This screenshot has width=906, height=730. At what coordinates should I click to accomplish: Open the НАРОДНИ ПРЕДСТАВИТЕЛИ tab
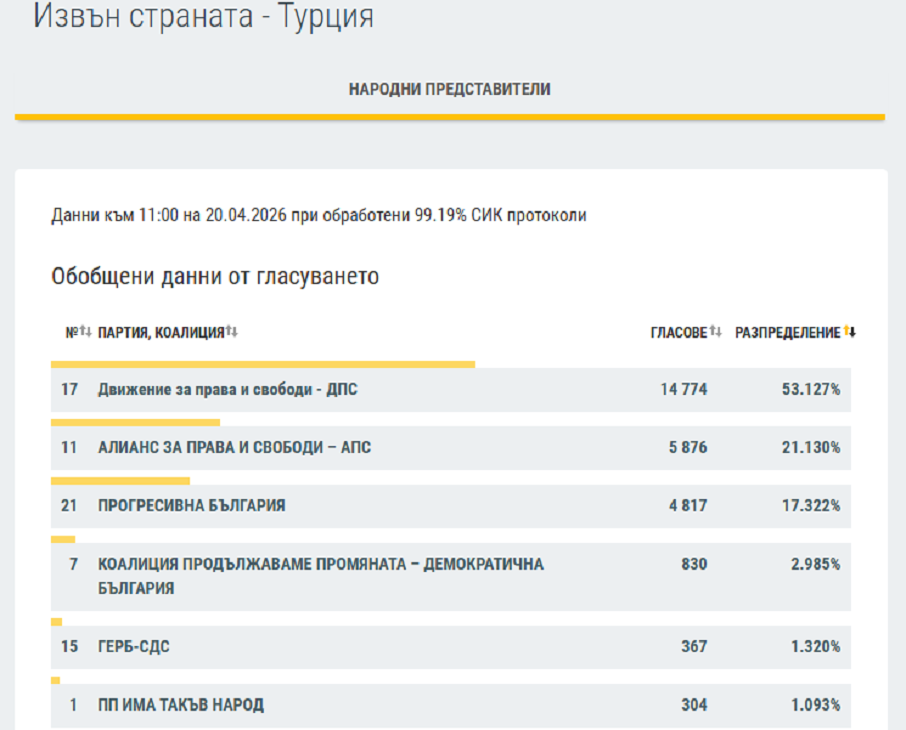[x=449, y=89]
